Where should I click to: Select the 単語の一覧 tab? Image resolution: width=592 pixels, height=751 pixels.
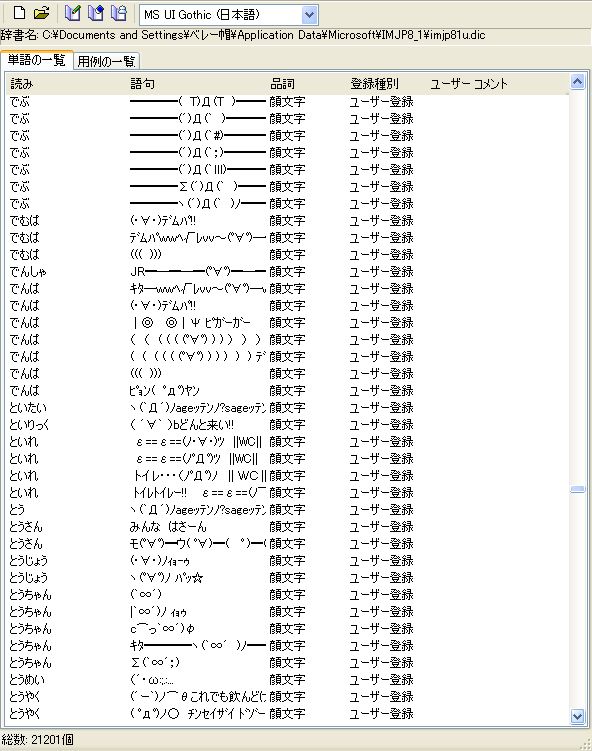[x=36, y=60]
